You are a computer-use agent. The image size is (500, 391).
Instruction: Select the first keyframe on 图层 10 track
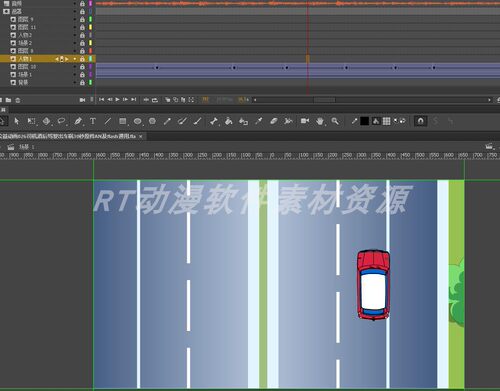(157, 68)
